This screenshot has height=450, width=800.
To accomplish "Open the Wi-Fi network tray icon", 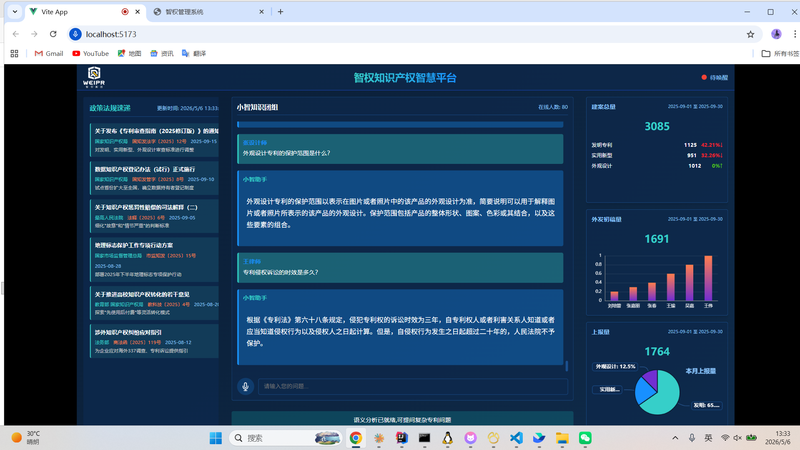I will coord(724,438).
